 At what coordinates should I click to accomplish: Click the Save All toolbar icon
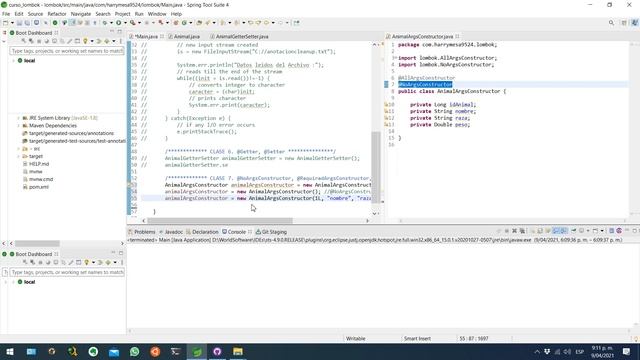(x=27, y=23)
